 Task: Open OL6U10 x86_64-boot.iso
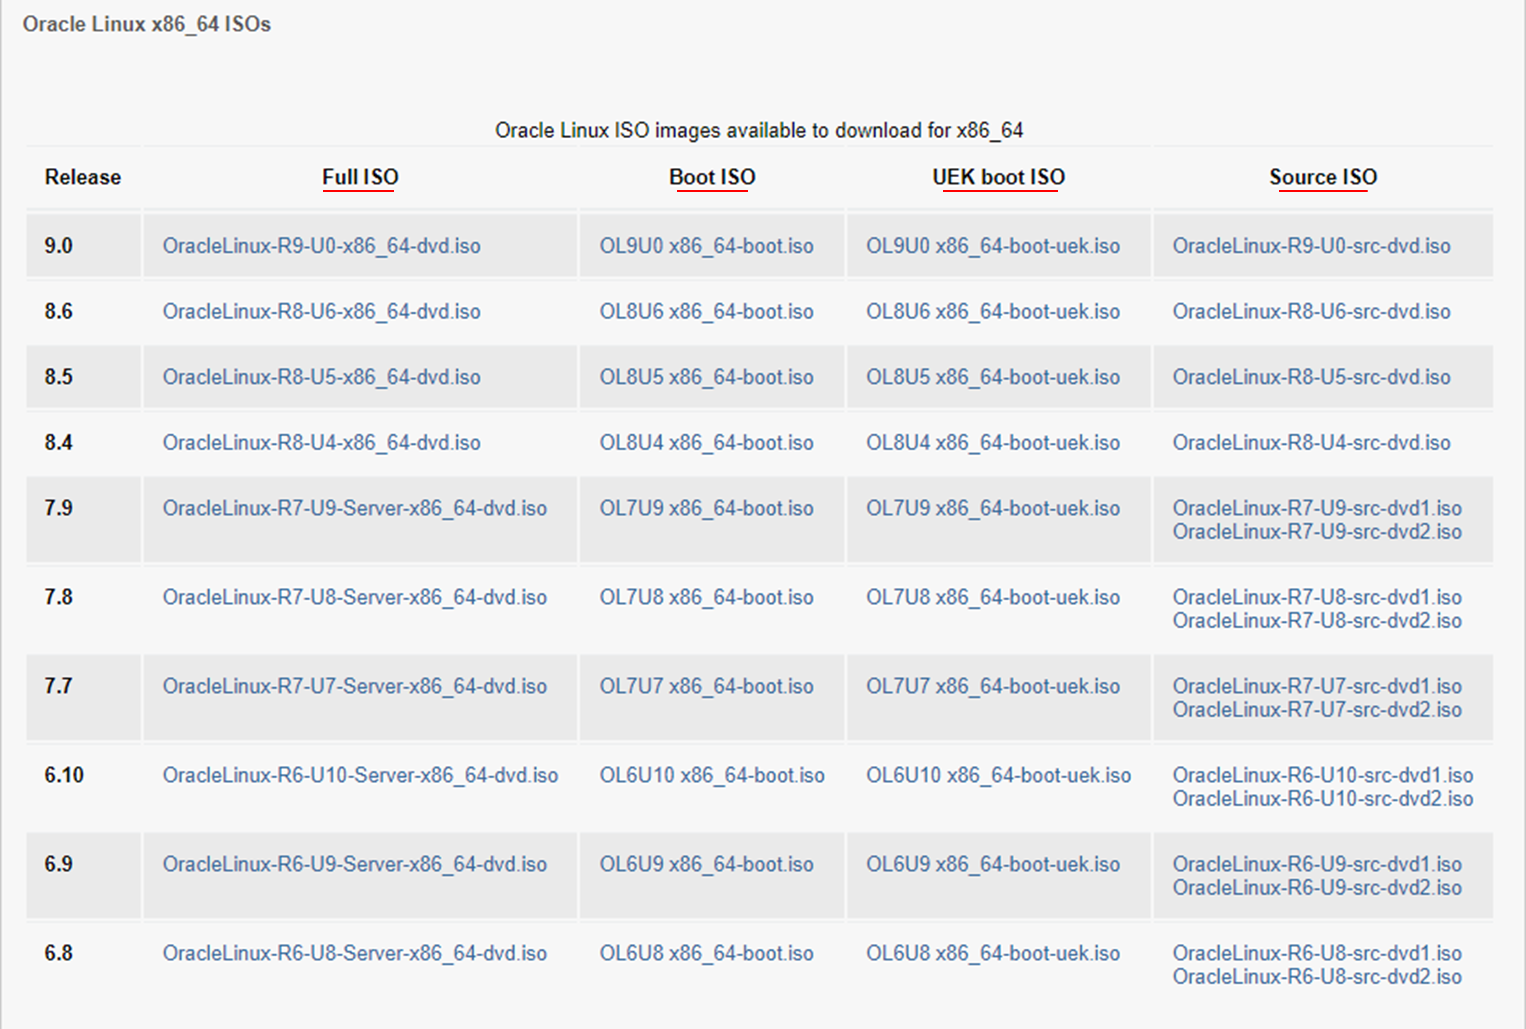(x=712, y=775)
